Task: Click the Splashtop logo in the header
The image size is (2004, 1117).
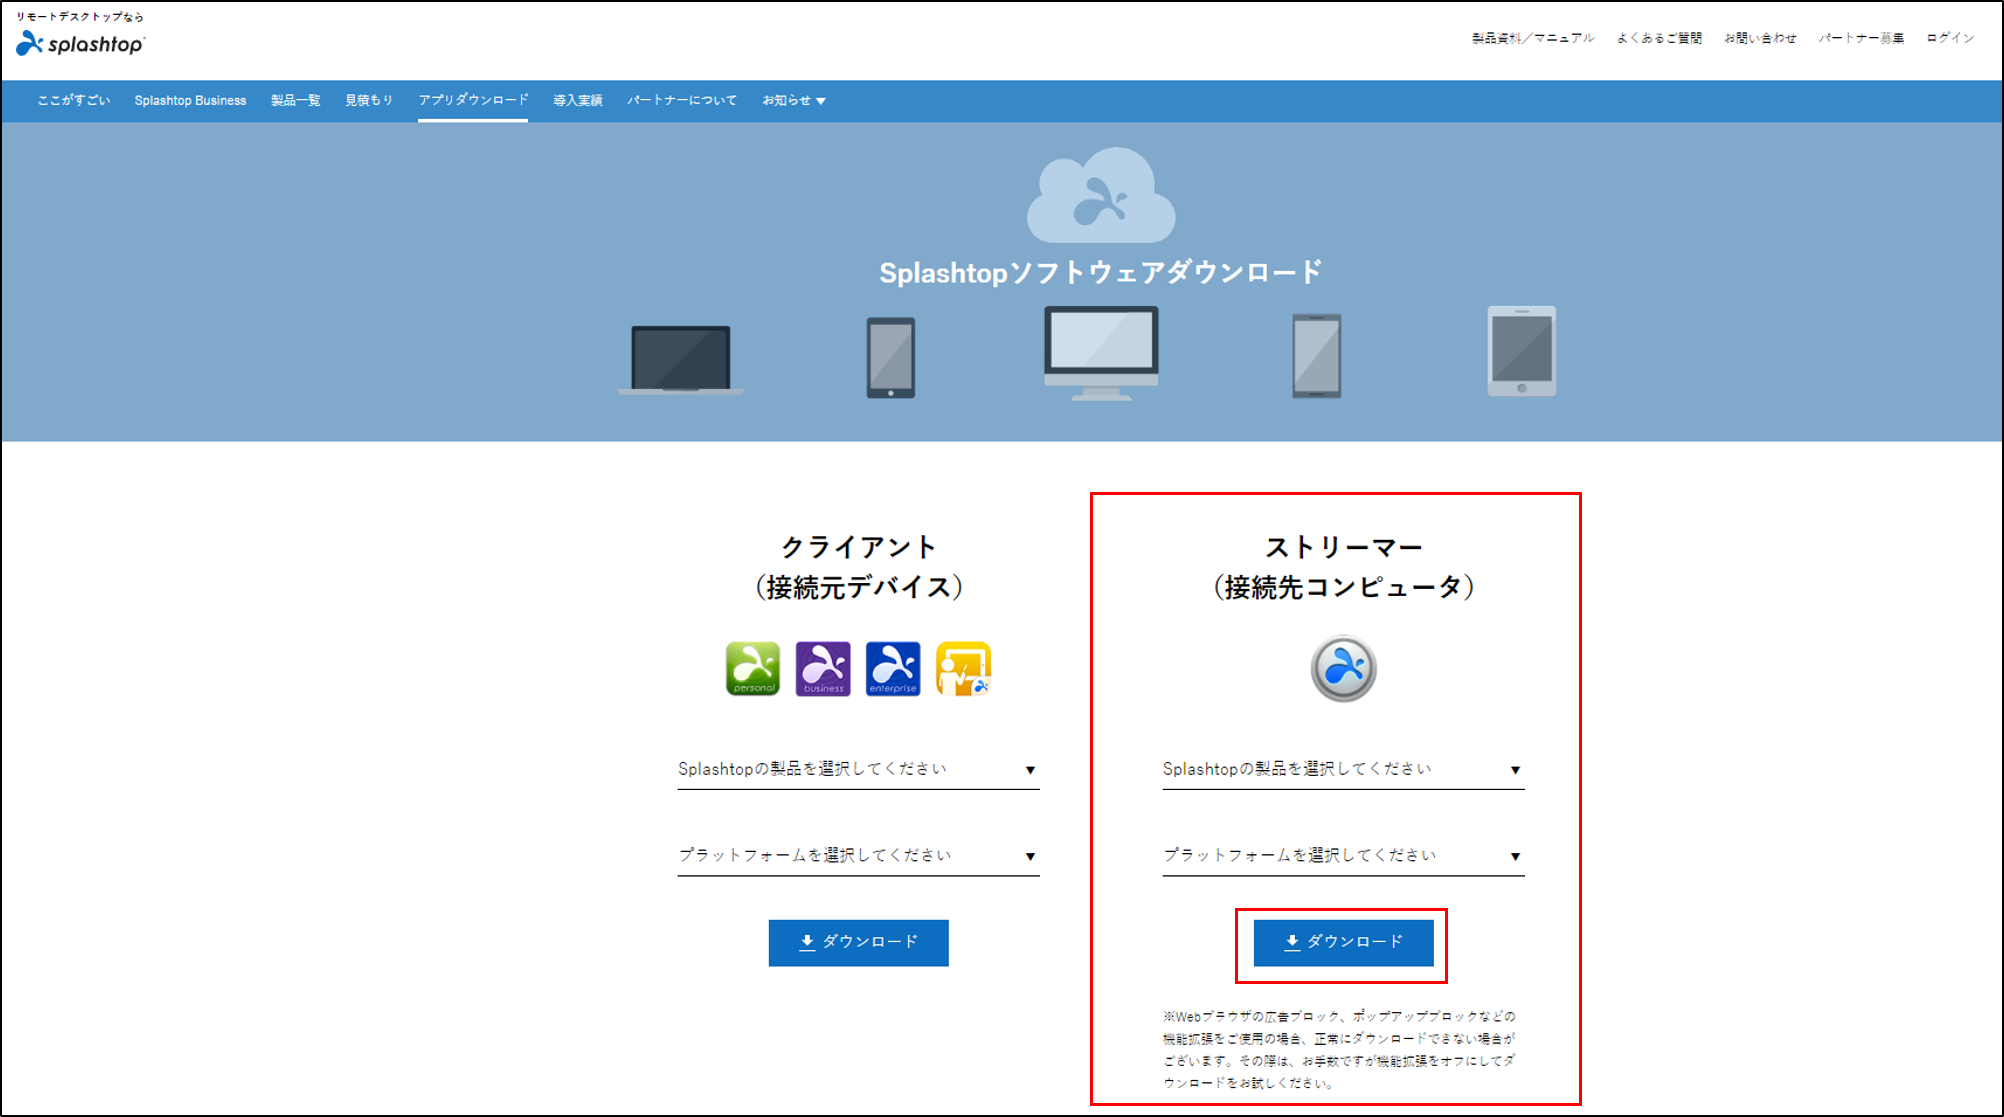Action: pos(80,42)
